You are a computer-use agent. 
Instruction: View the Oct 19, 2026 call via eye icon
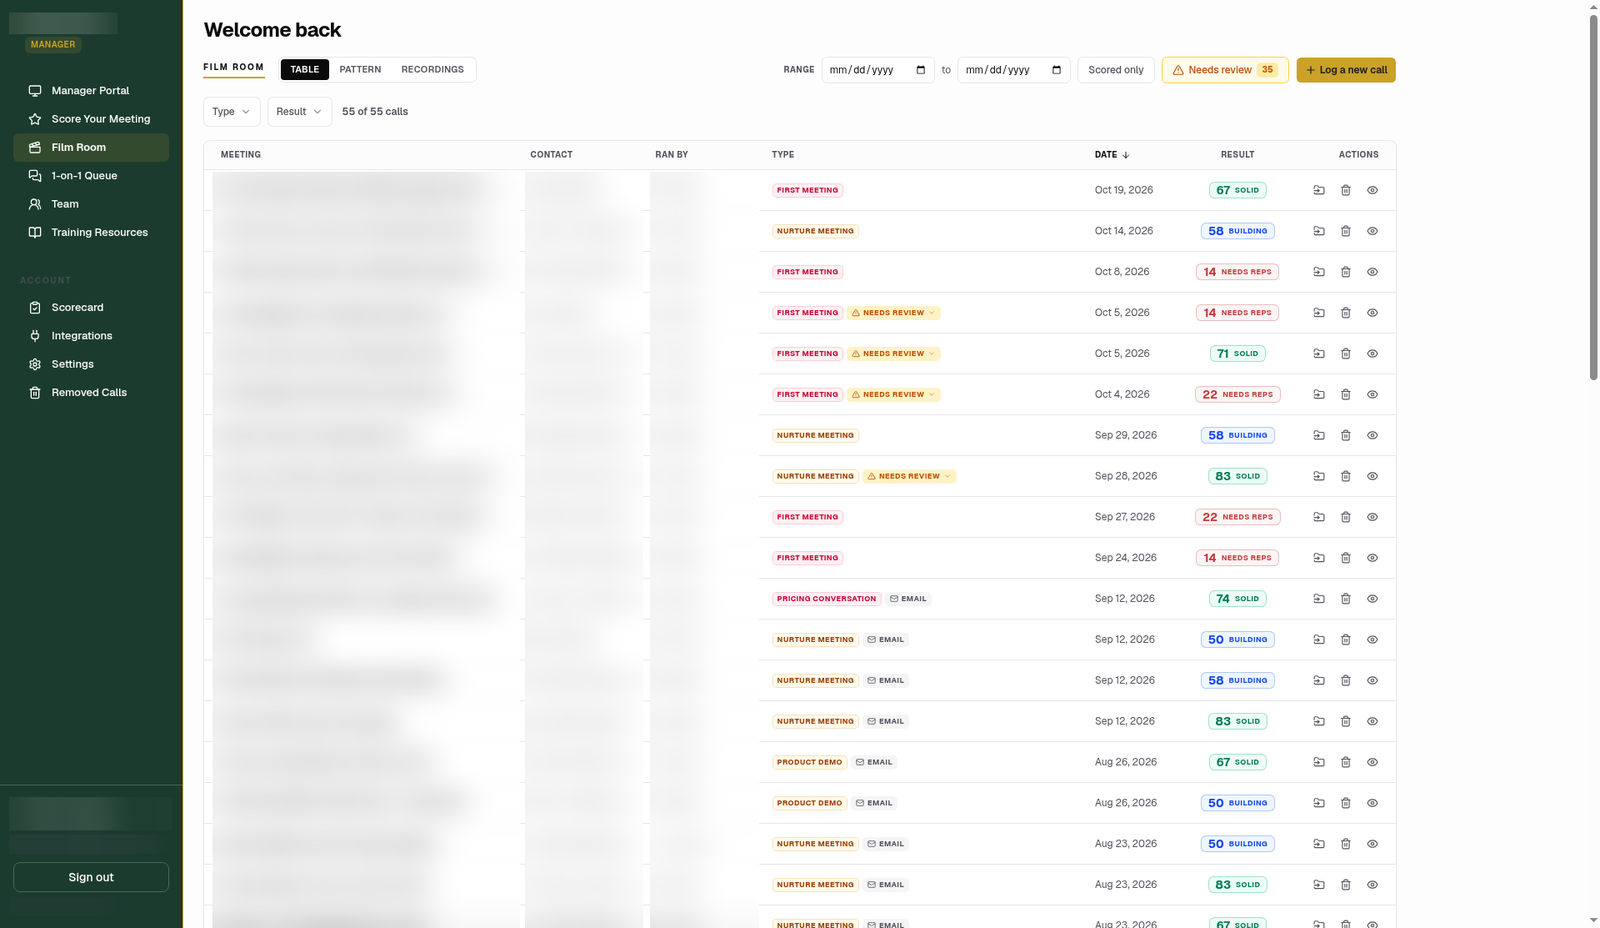1373,190
